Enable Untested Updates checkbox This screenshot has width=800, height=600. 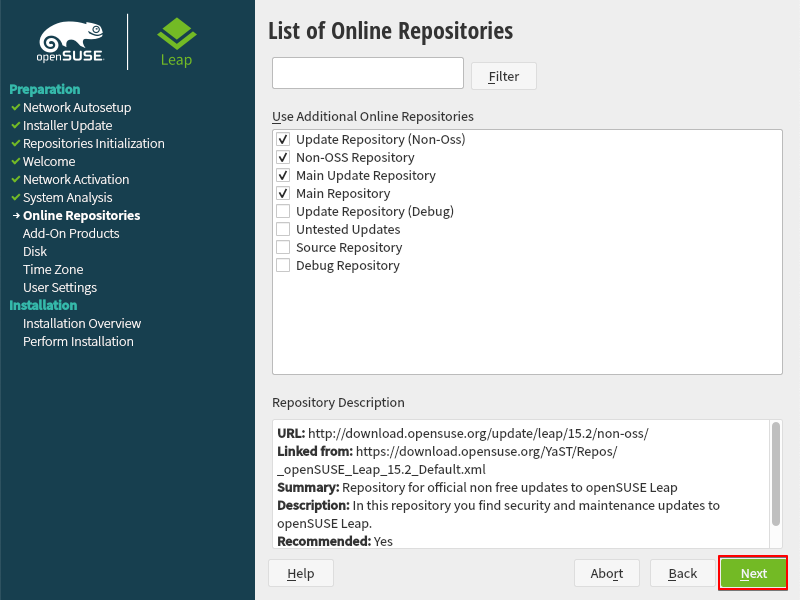pos(283,229)
